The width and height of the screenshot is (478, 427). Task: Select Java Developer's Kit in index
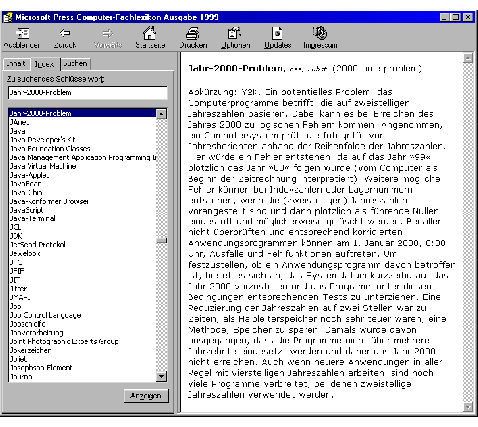pyautogui.click(x=43, y=140)
